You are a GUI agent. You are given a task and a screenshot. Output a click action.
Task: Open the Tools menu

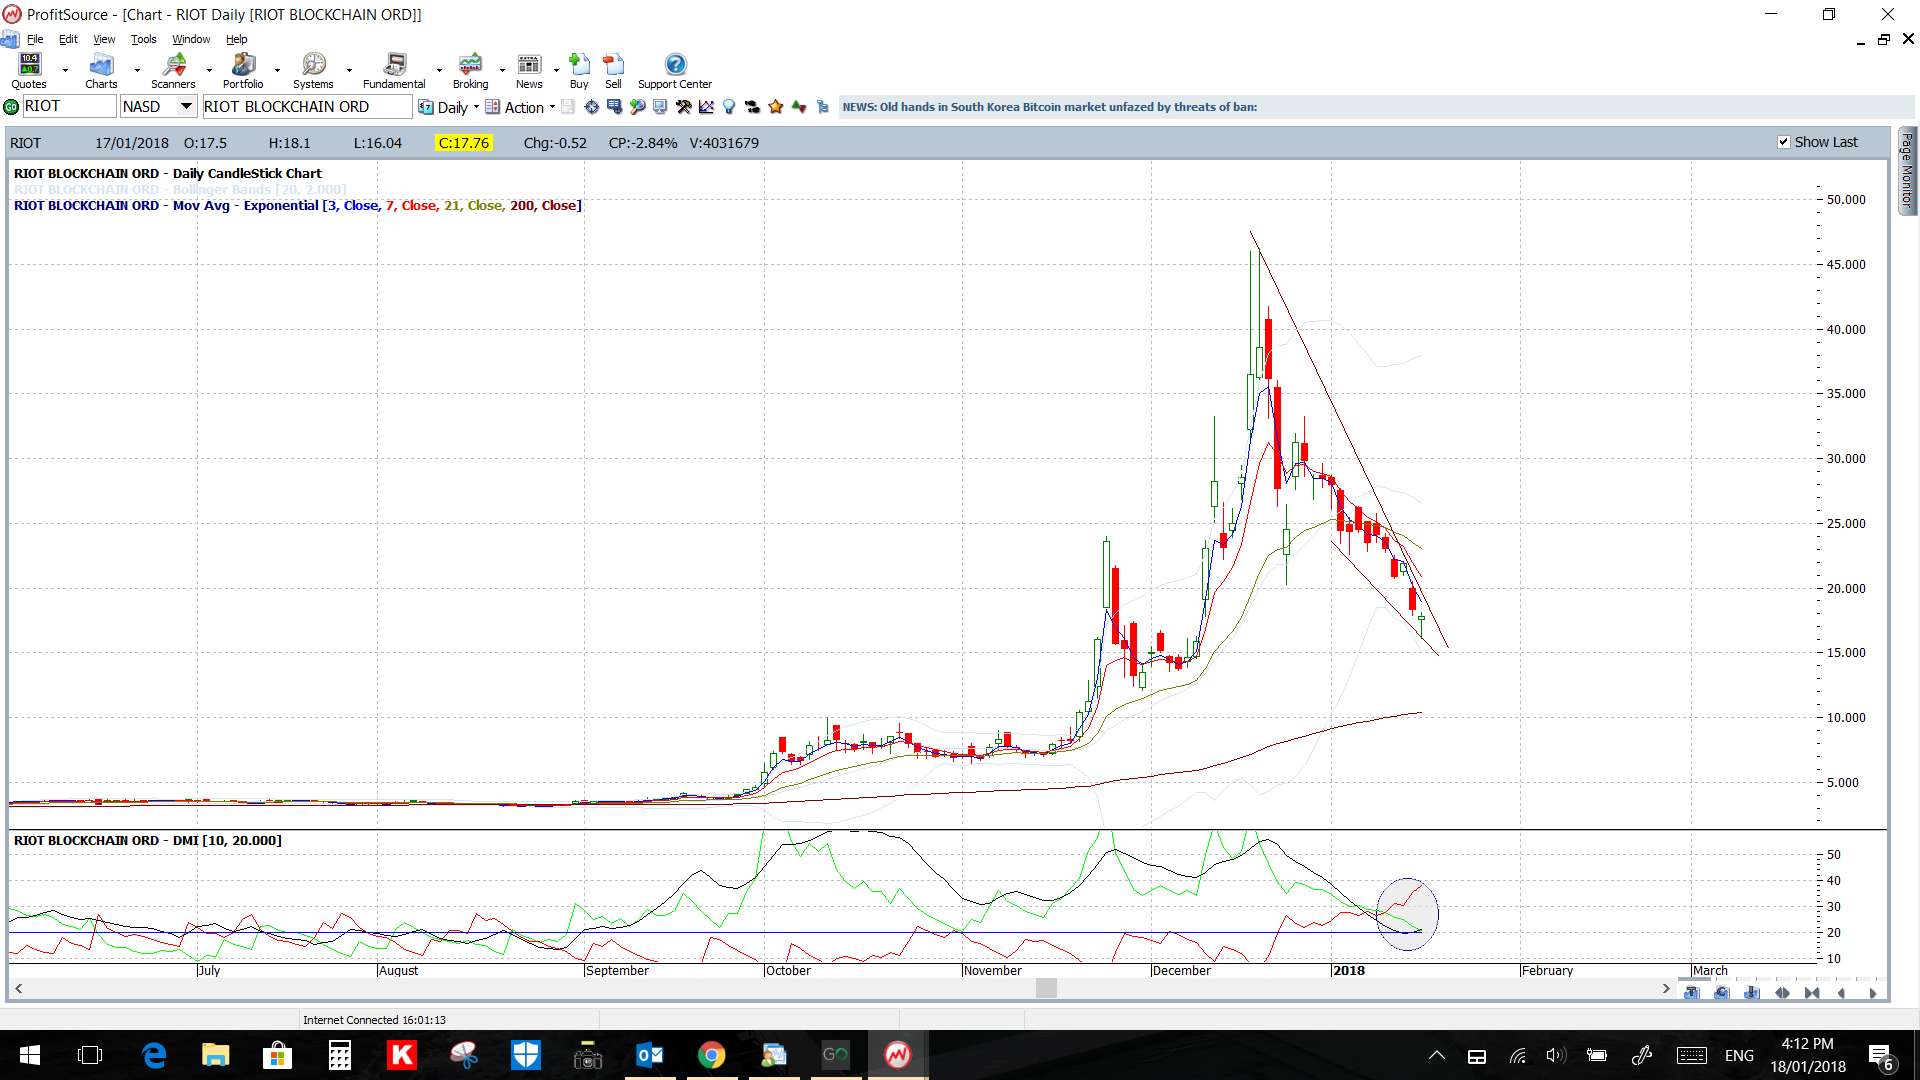[x=144, y=39]
